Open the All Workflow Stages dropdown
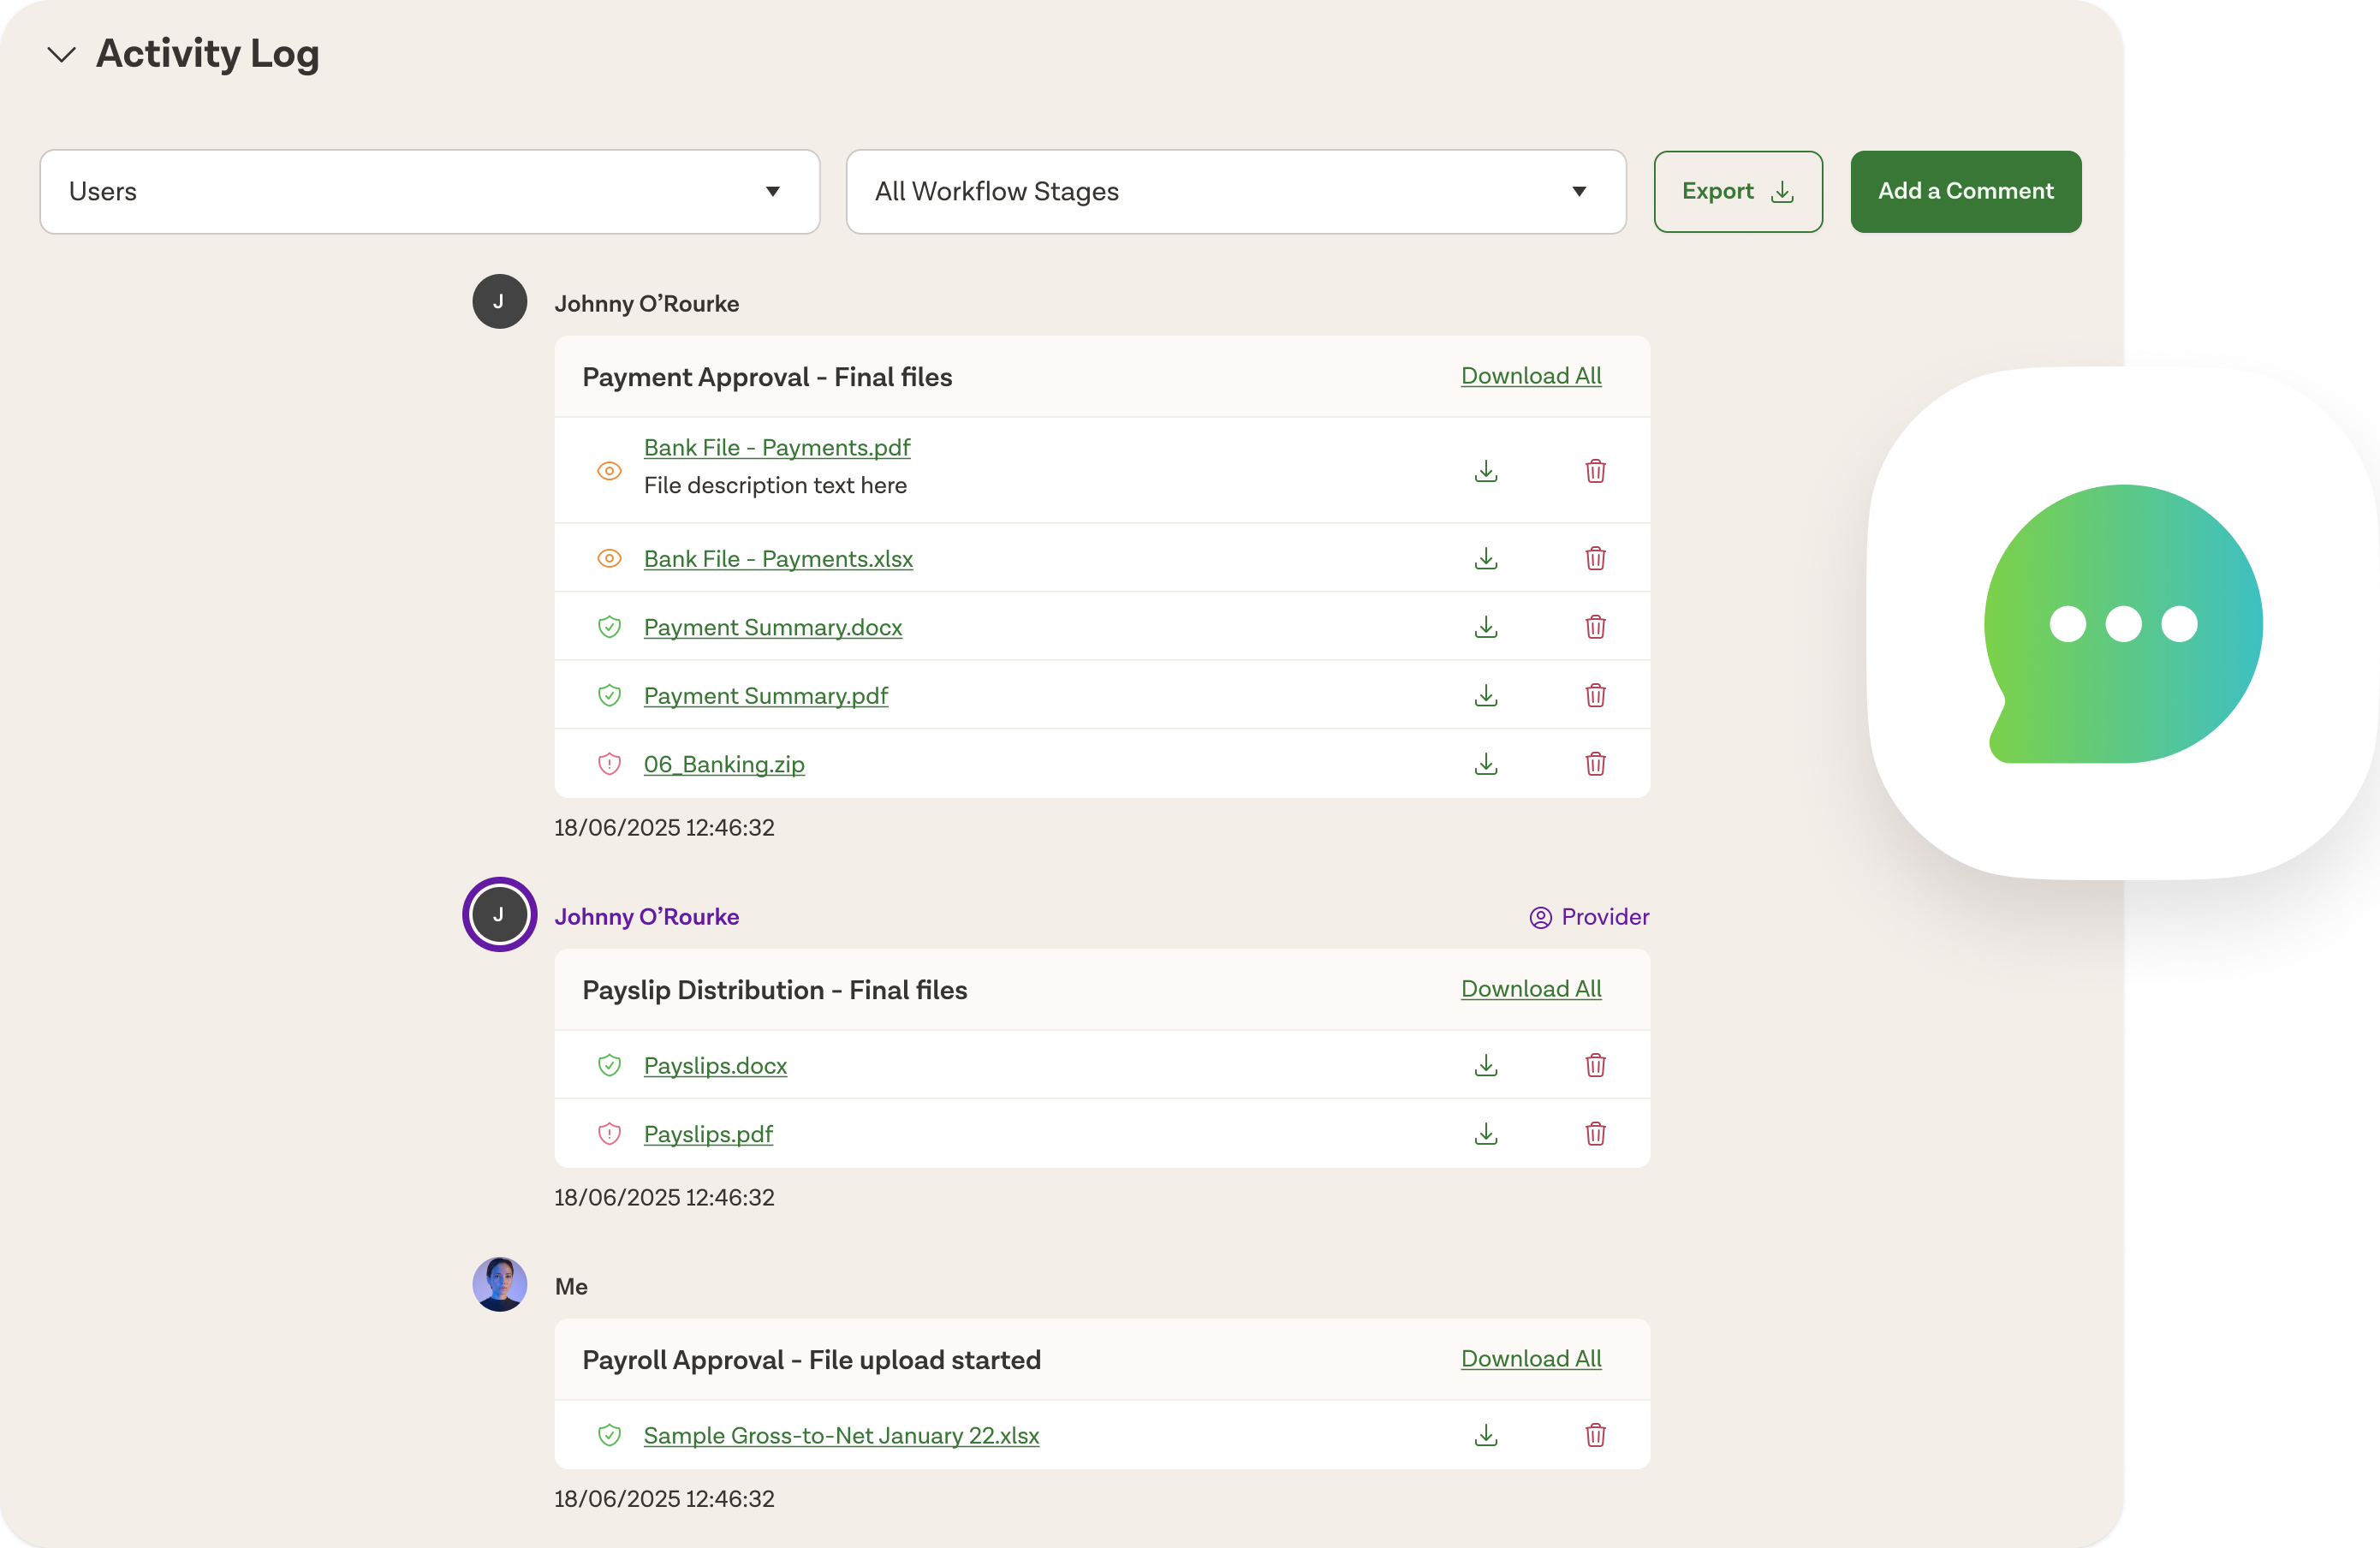Viewport: 2380px width, 1548px height. tap(1236, 191)
